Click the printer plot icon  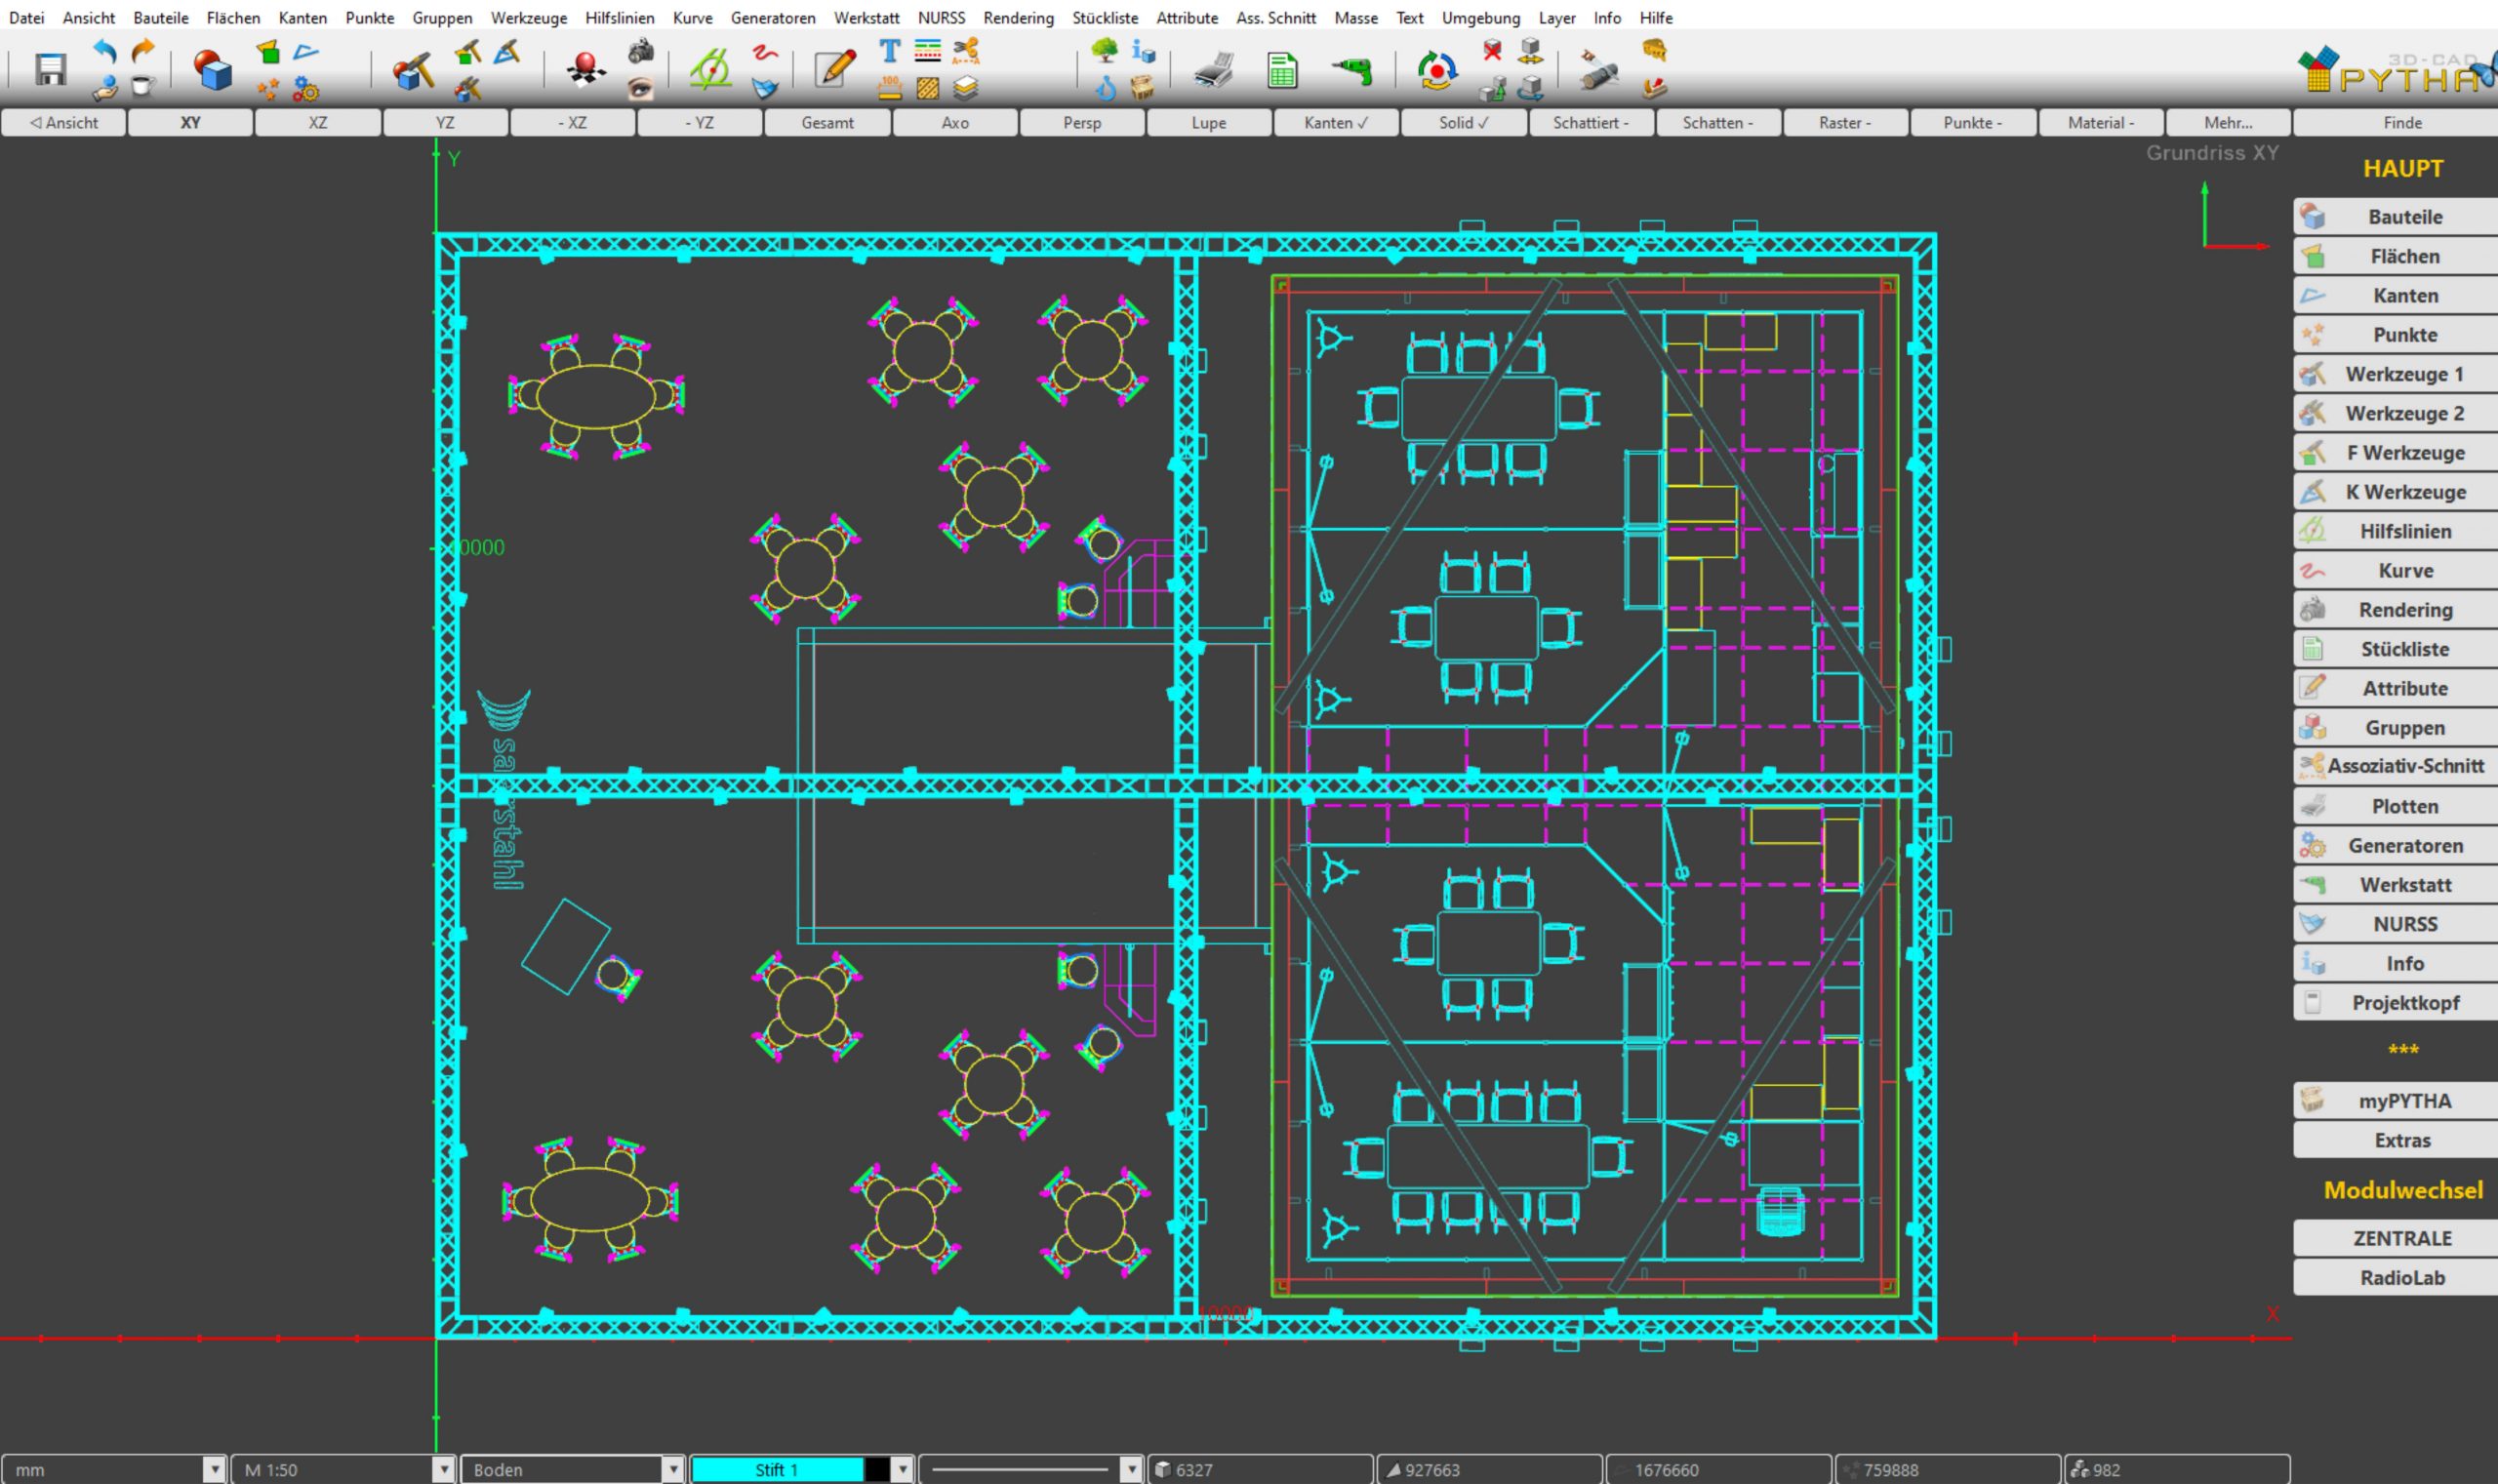[x=1214, y=70]
